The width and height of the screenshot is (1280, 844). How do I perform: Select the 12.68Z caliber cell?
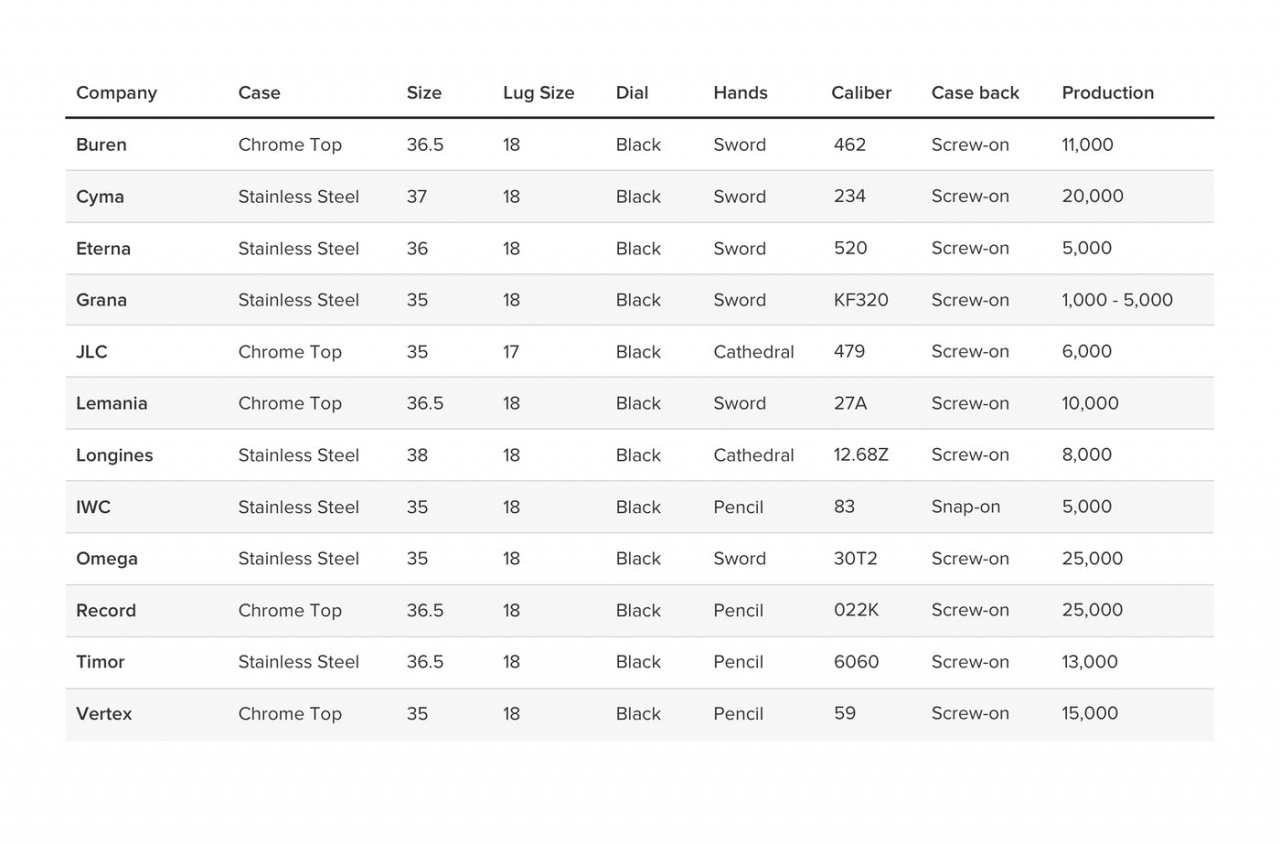point(860,456)
